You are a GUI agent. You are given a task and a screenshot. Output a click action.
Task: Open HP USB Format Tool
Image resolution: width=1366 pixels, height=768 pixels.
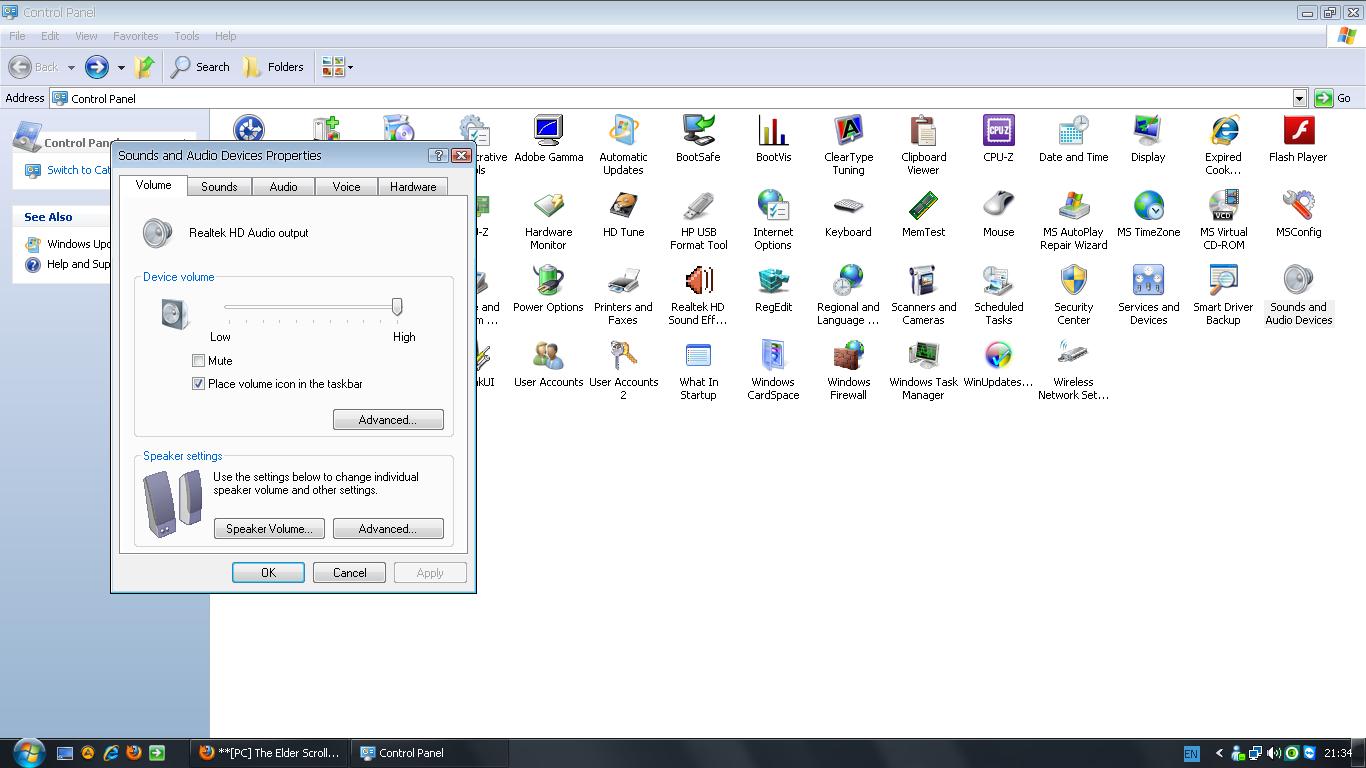tap(698, 220)
